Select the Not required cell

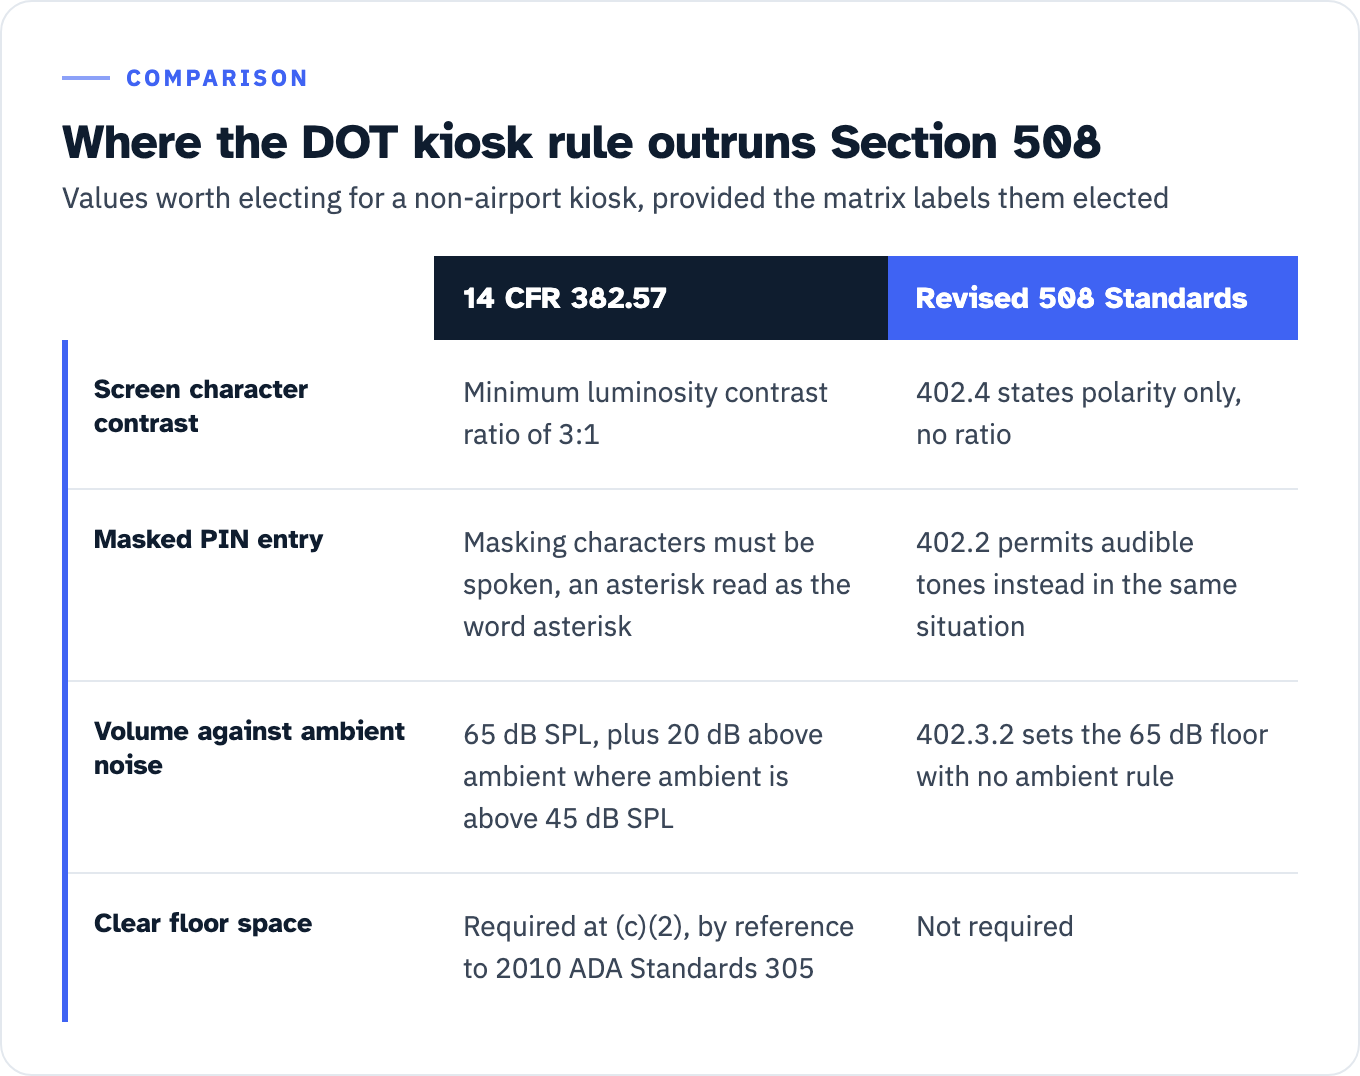point(995,926)
